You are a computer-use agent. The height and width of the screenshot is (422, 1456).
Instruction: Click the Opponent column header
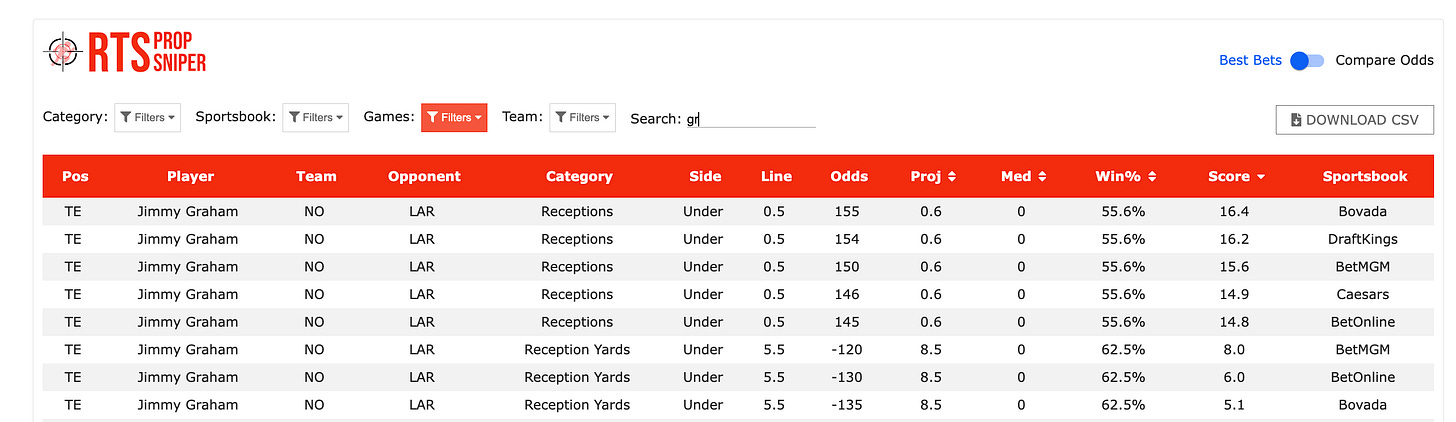[x=424, y=177]
